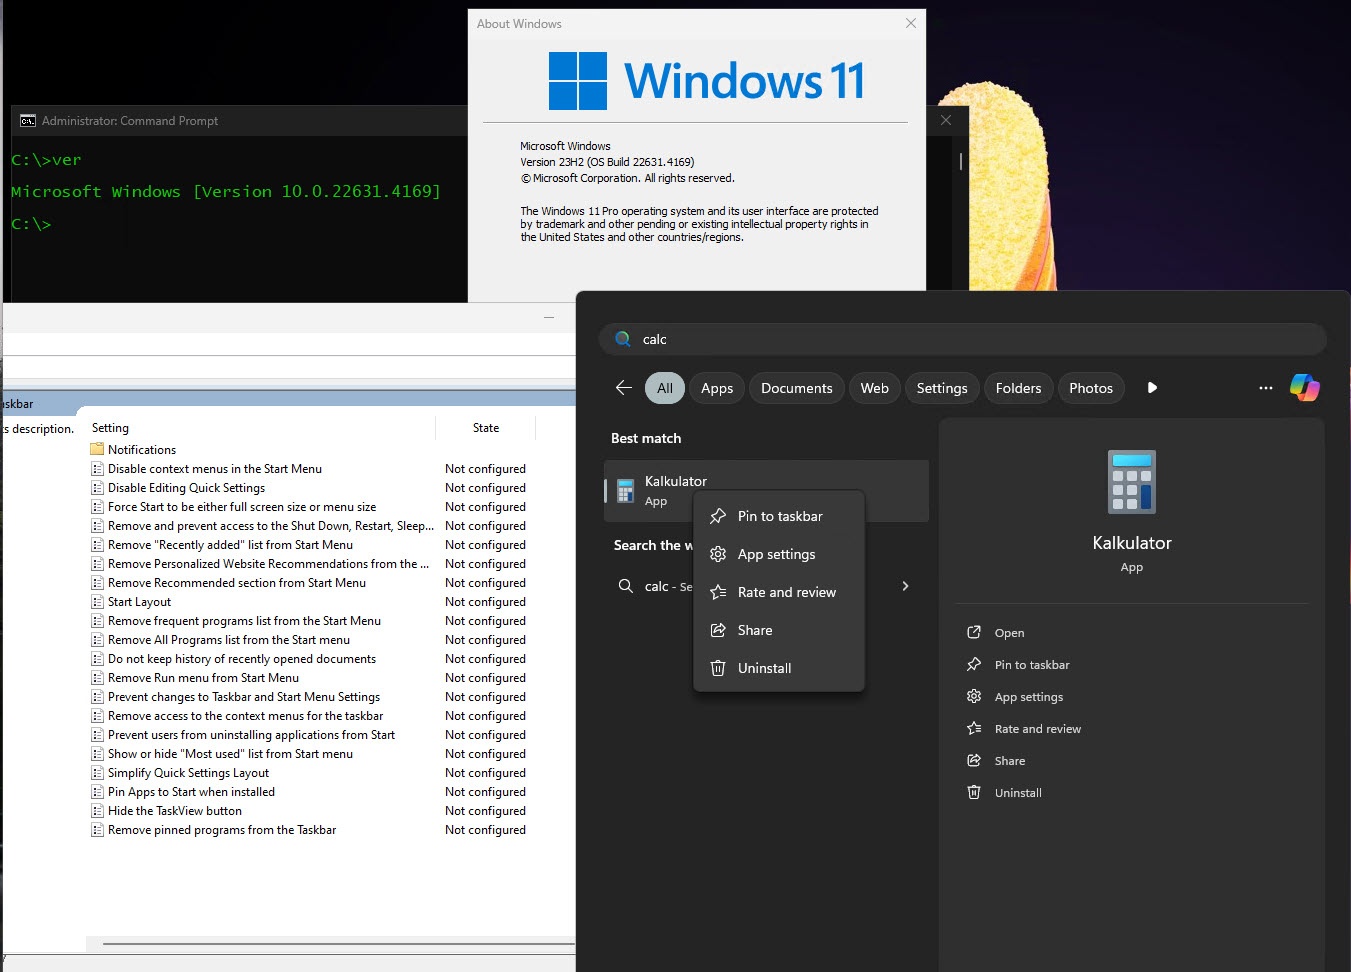
Task: Select Pin Apps to Start when installed
Action: tap(191, 792)
